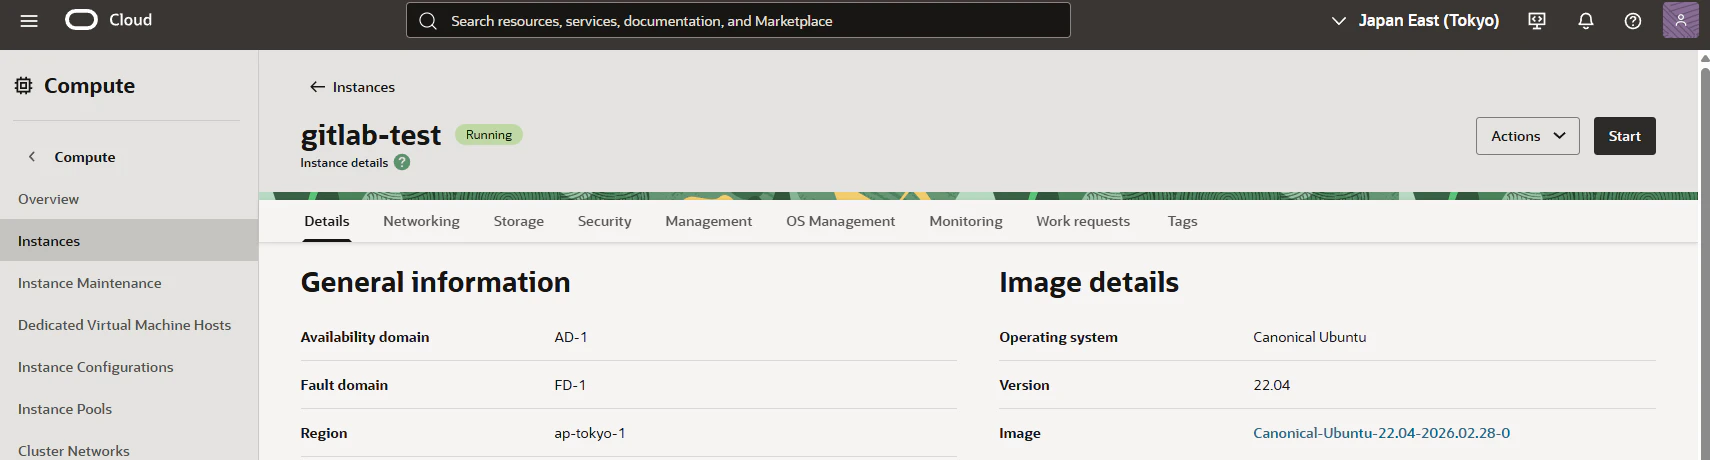Open the Cloud Shell developer tools icon
The width and height of the screenshot is (1710, 460).
pos(1537,20)
